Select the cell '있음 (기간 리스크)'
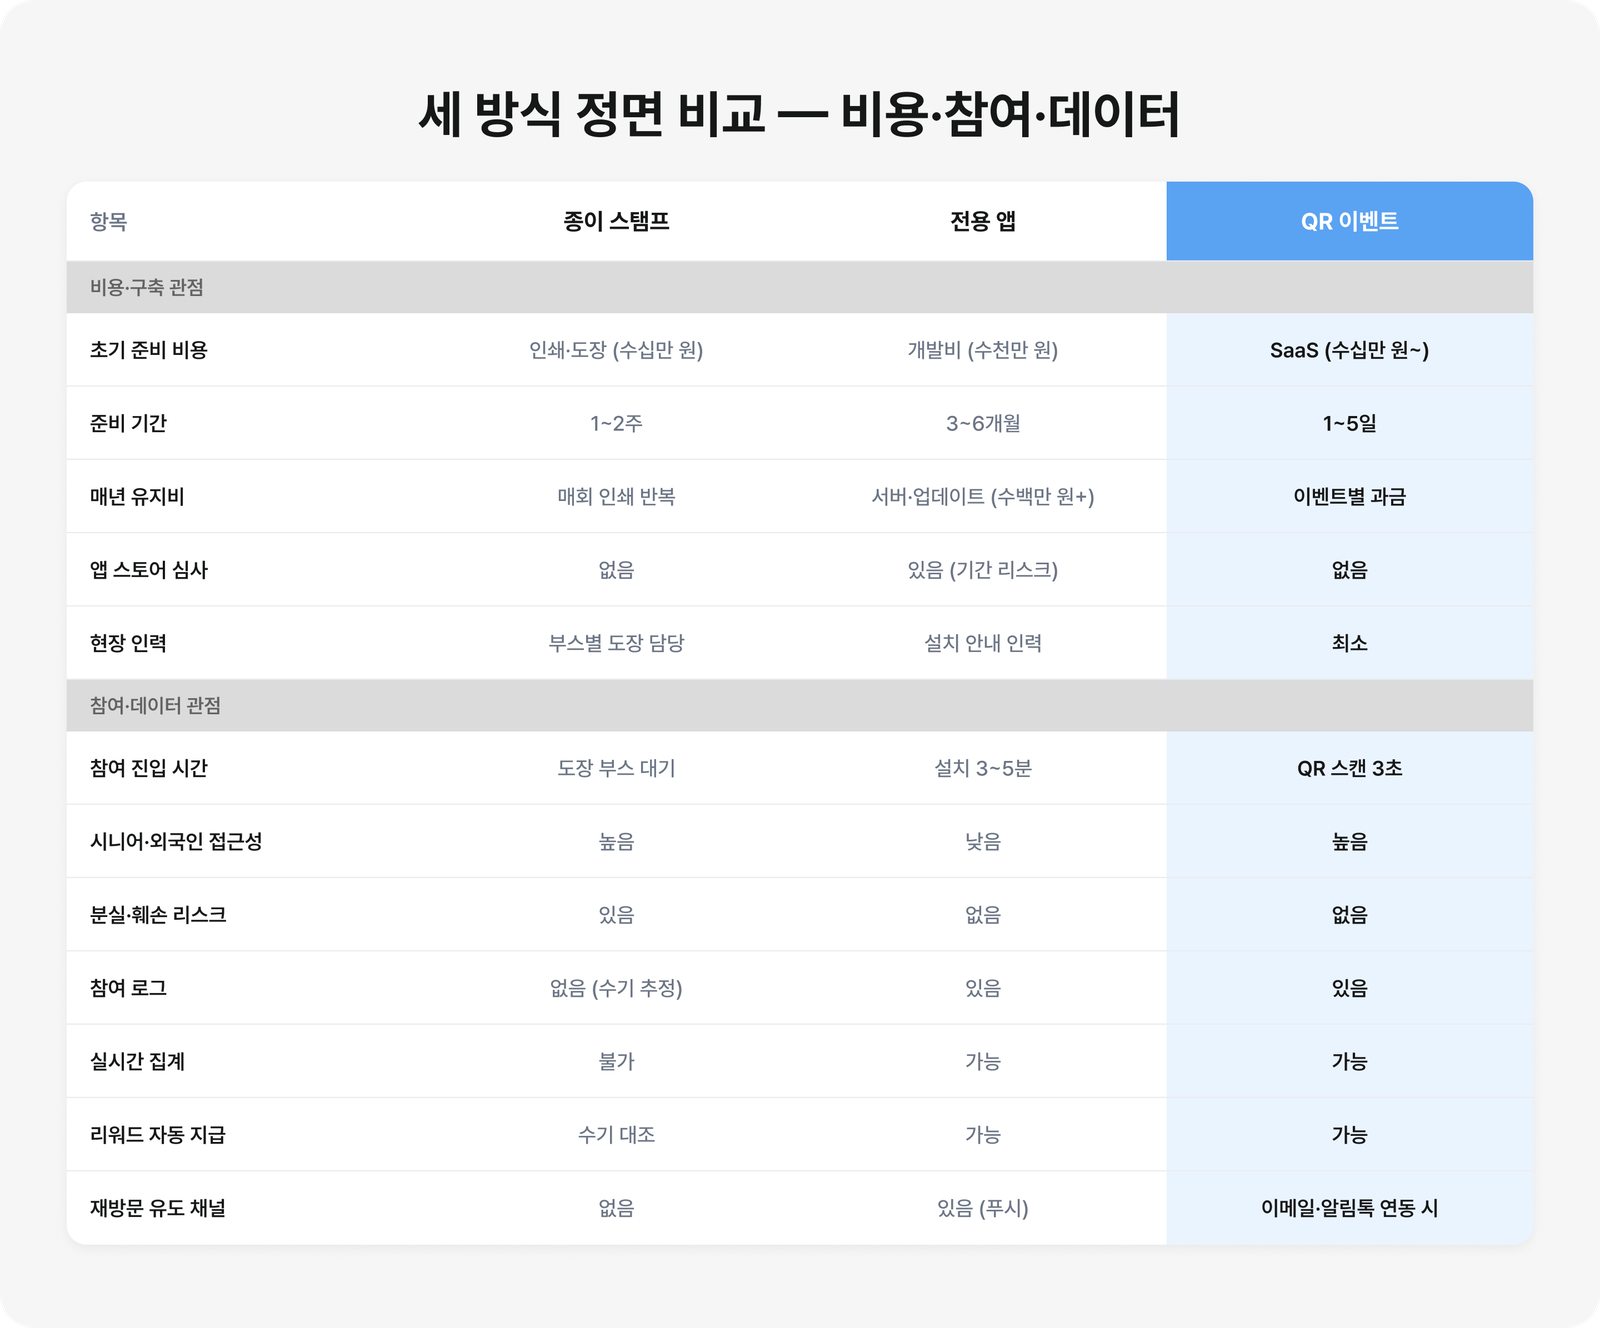Screen dimensions: 1600x1328 (x=983, y=570)
